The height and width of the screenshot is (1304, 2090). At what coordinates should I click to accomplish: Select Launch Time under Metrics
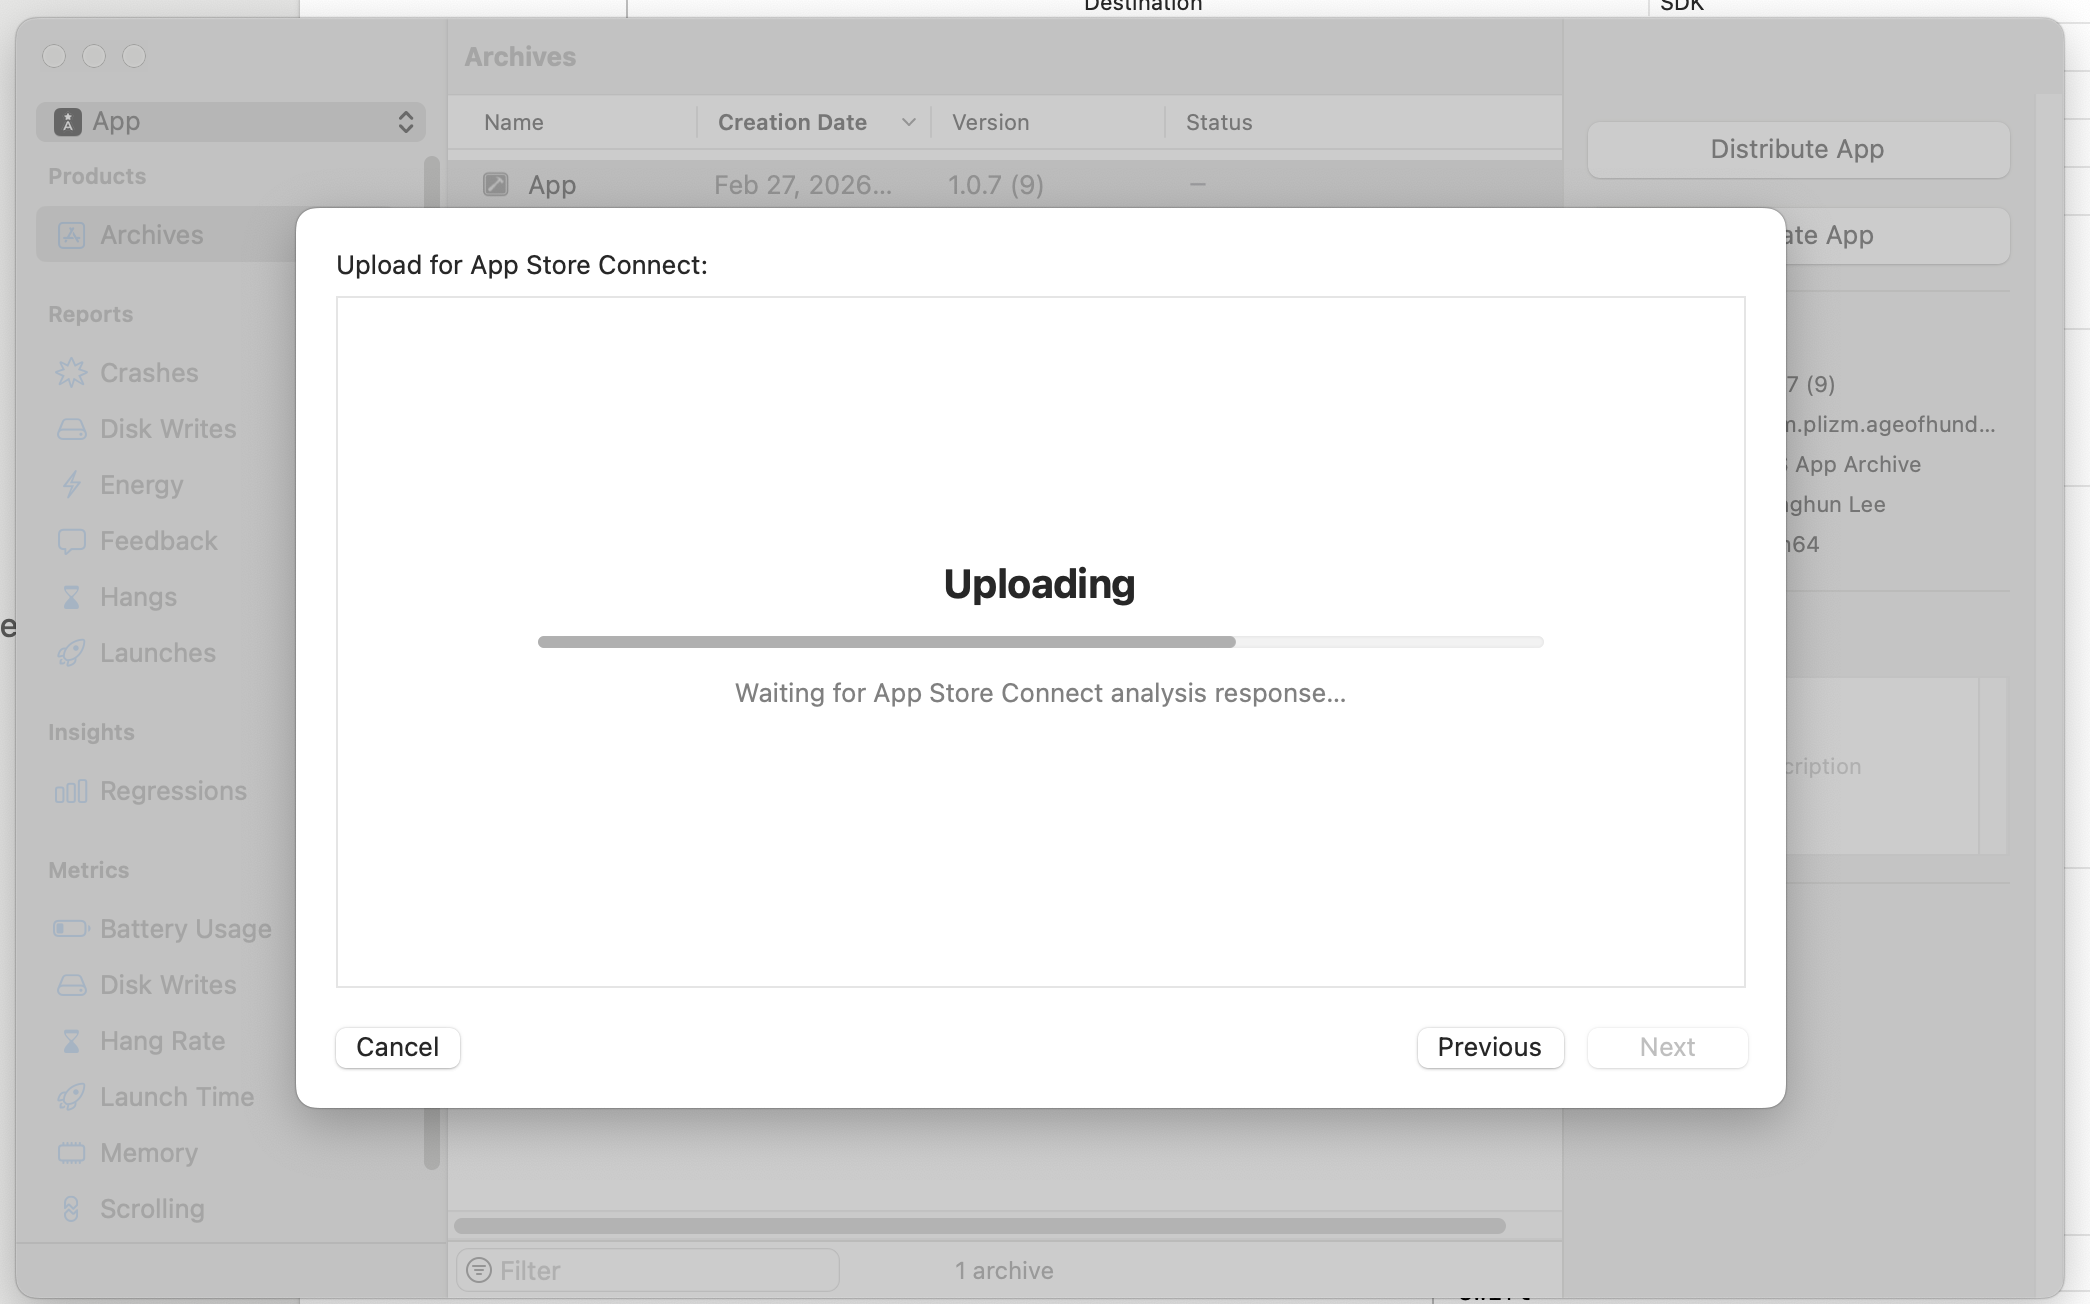[177, 1097]
